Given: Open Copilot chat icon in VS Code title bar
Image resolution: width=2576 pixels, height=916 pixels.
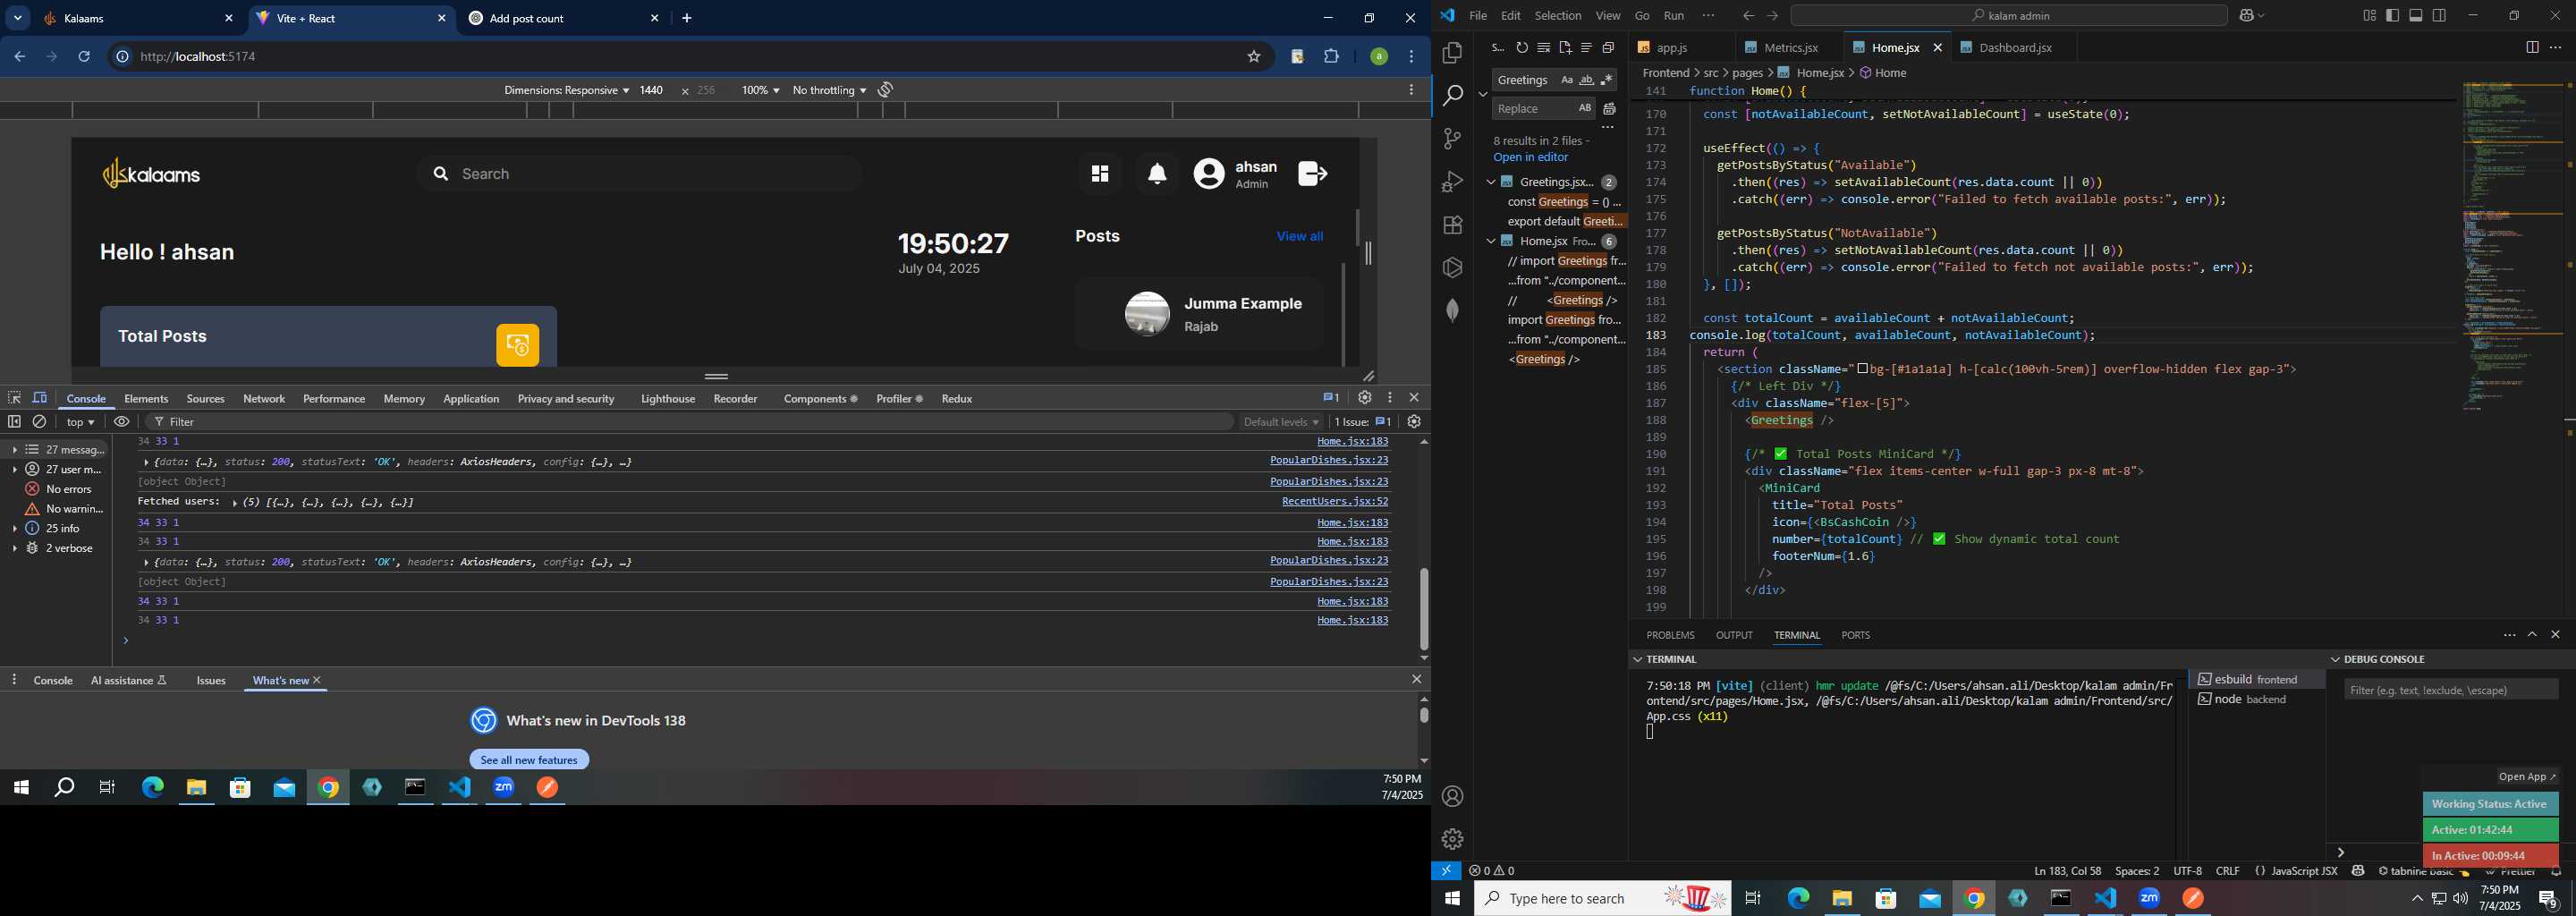Looking at the screenshot, I should (x=2246, y=16).
